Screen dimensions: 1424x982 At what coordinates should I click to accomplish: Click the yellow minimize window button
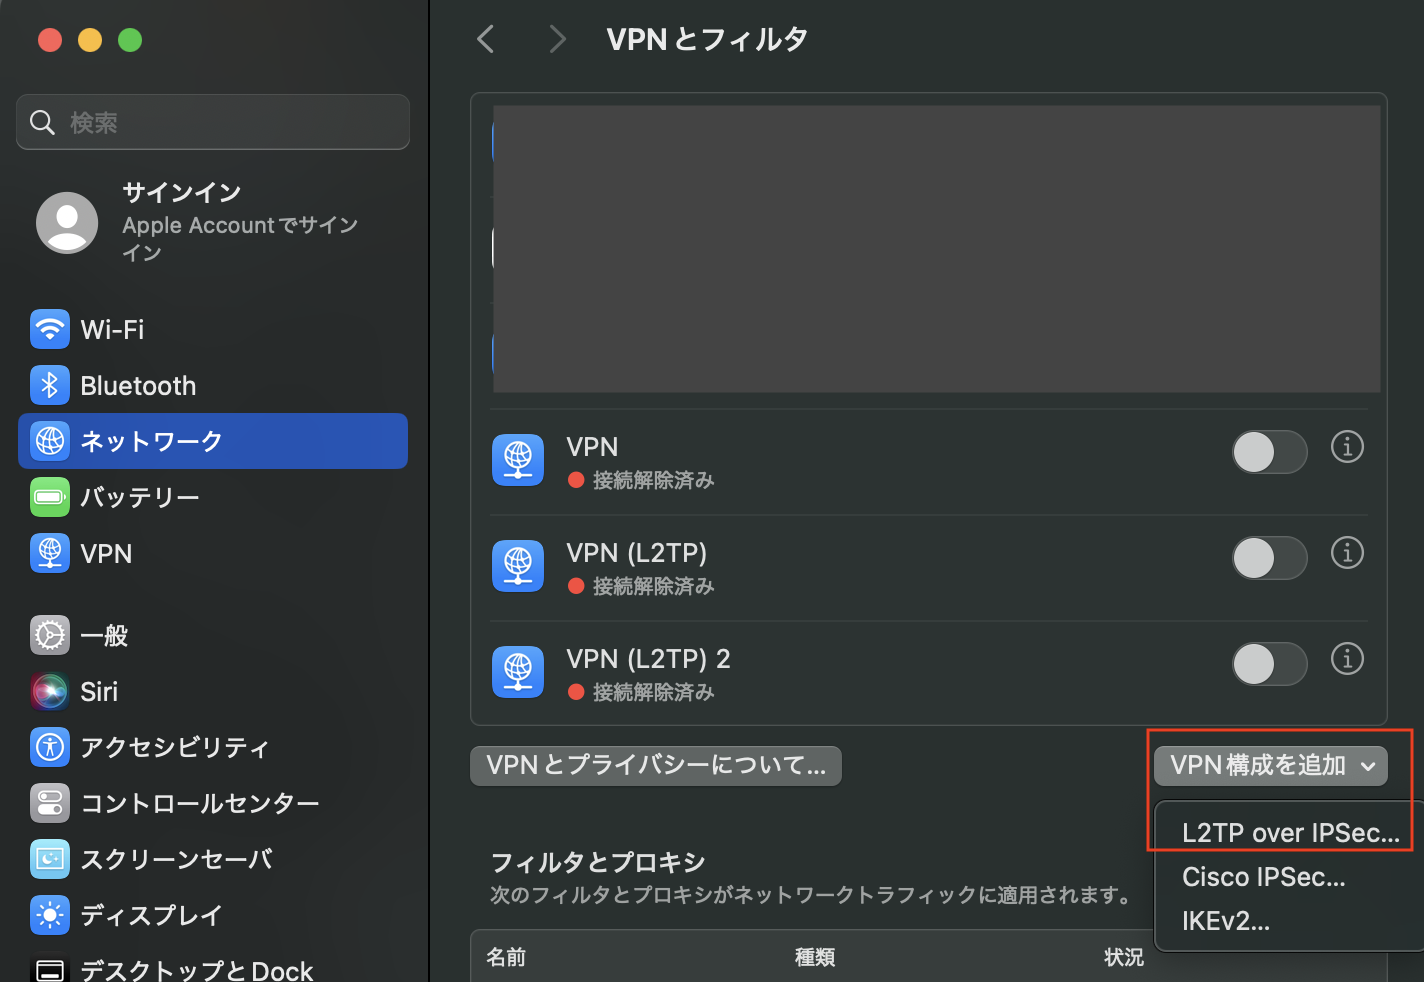(90, 40)
